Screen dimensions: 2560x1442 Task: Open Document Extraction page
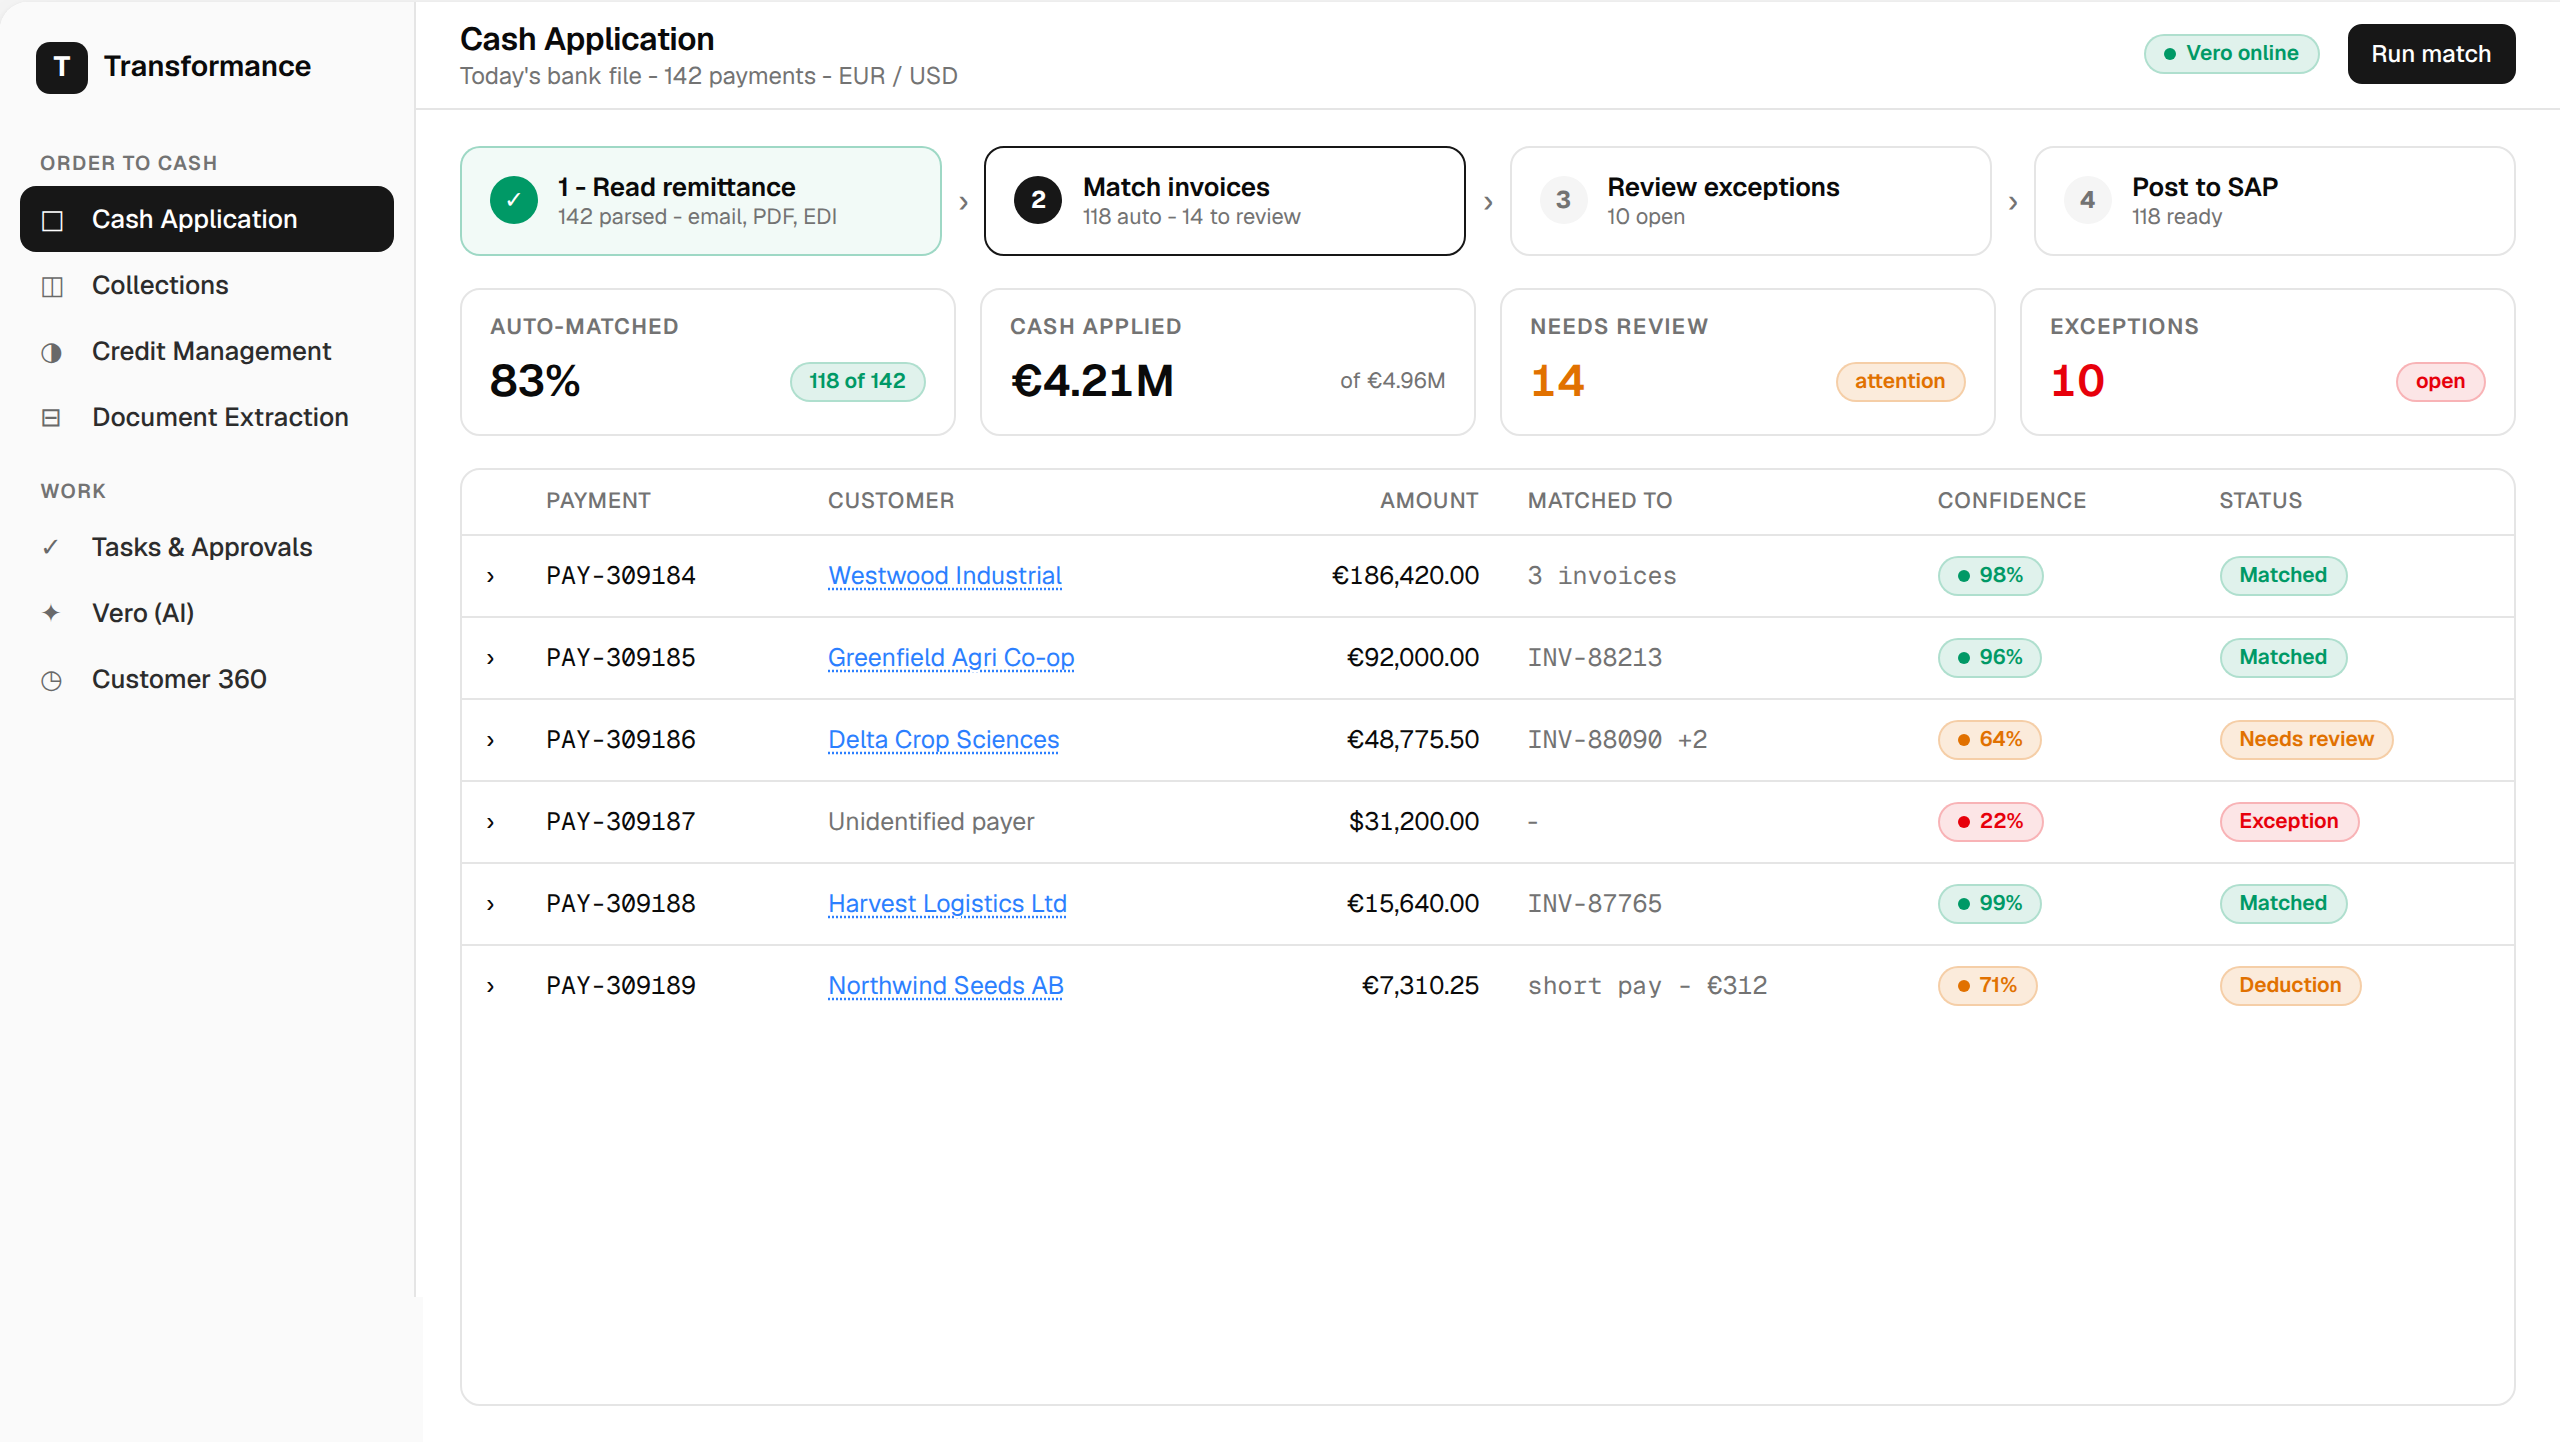[x=207, y=417]
